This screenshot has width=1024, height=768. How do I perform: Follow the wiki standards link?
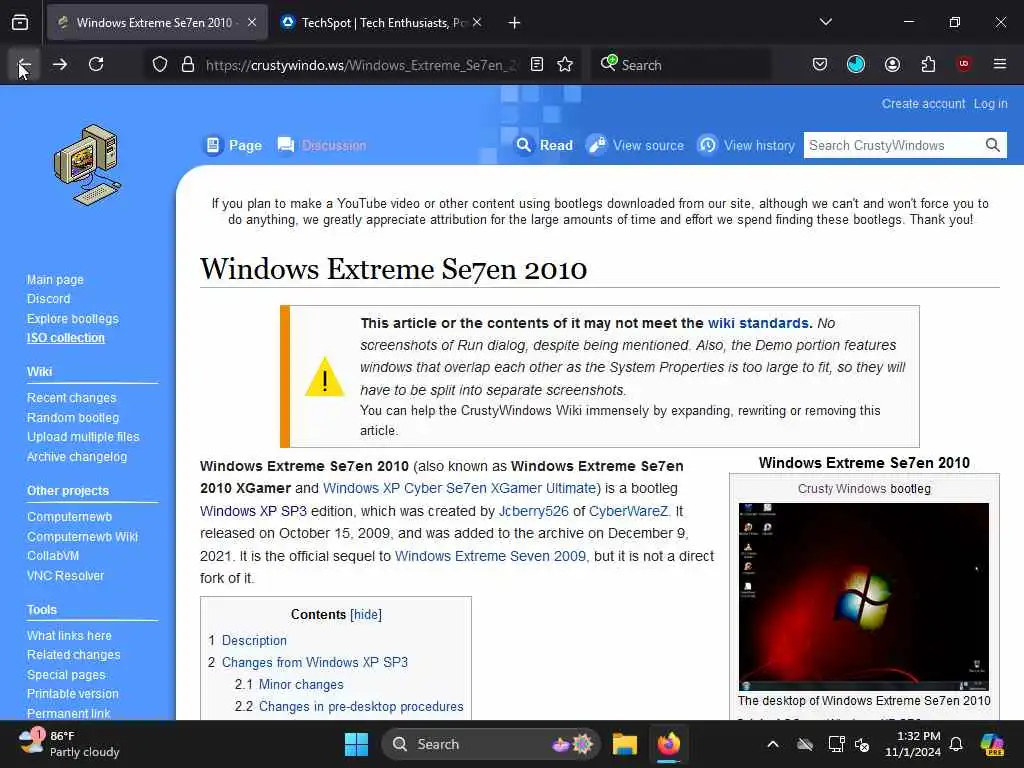click(x=758, y=323)
